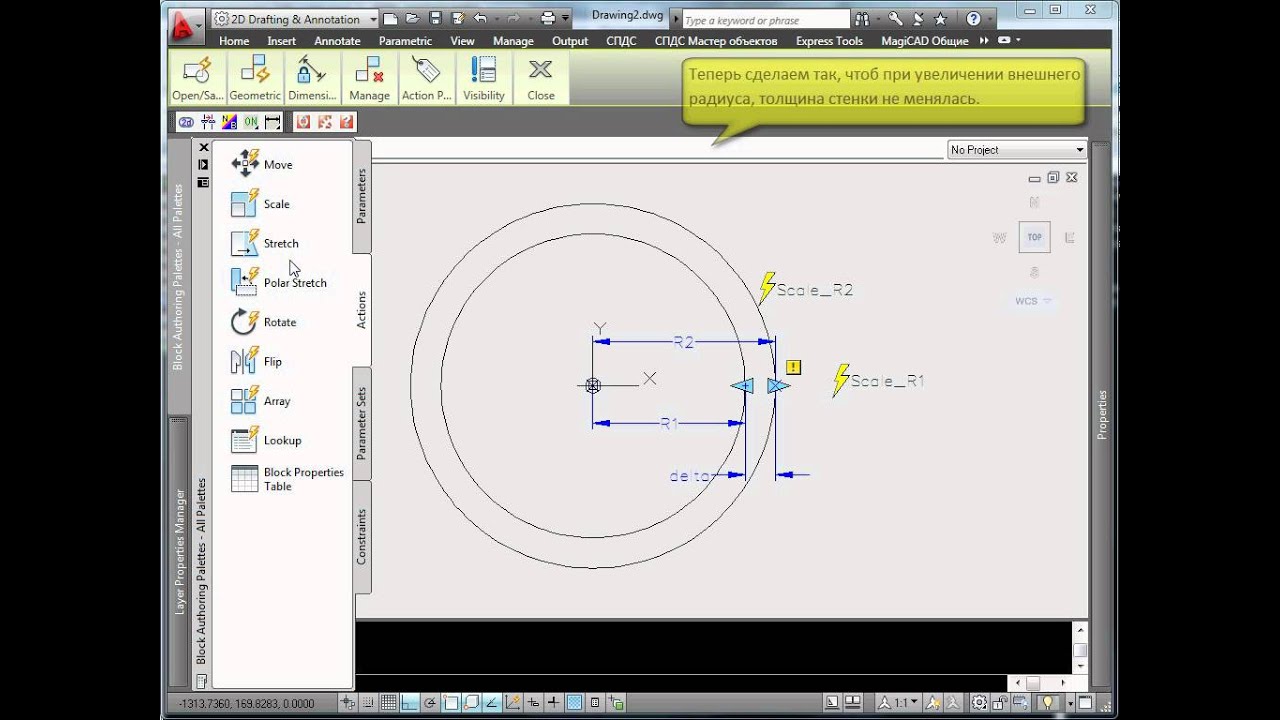Select the Stretch action

[x=265, y=243]
